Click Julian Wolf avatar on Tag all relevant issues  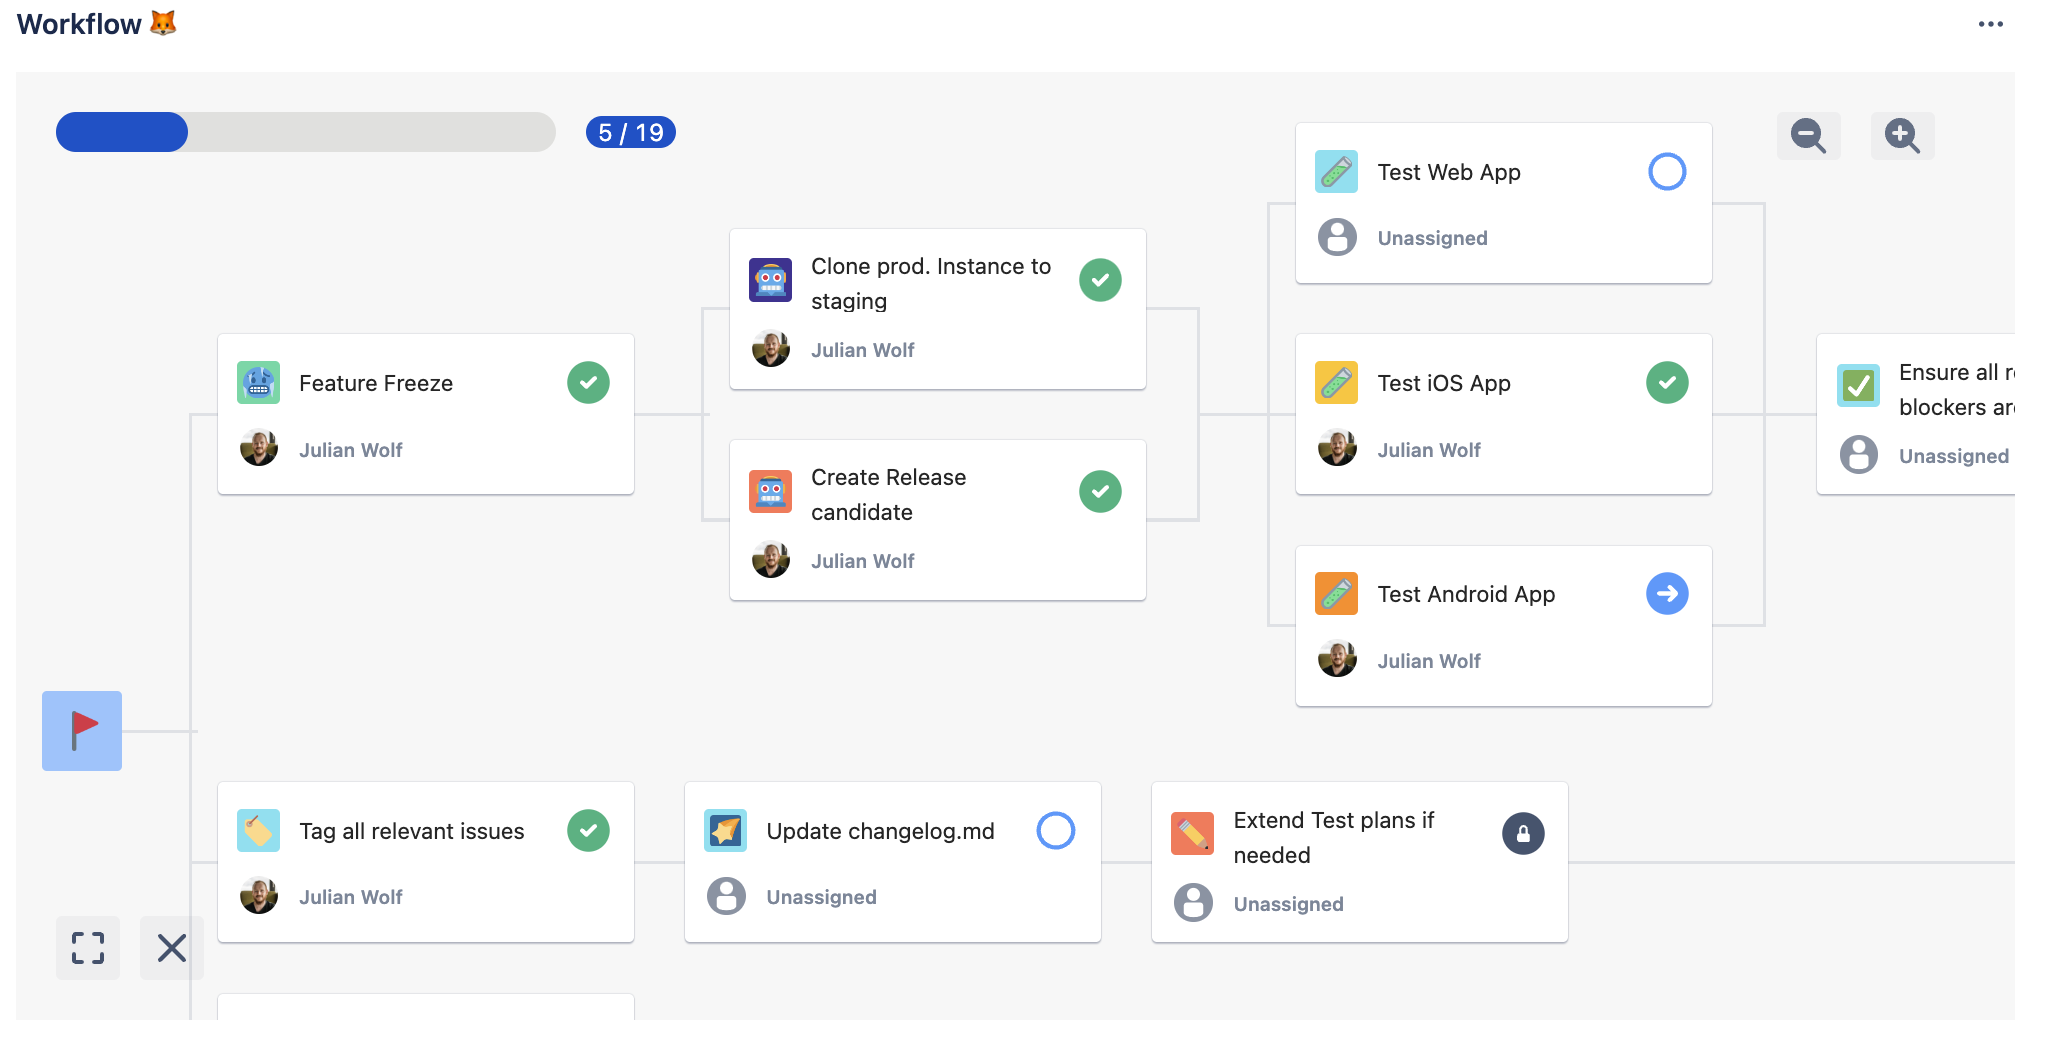pyautogui.click(x=259, y=895)
